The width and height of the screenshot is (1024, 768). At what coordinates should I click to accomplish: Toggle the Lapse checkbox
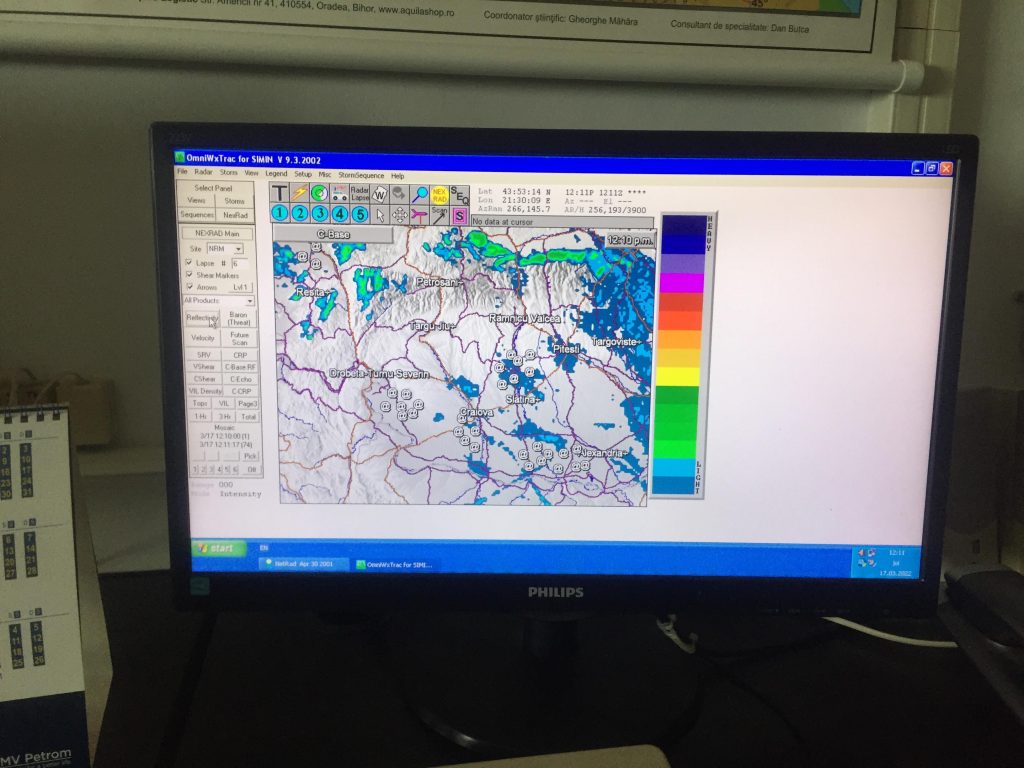pos(188,262)
